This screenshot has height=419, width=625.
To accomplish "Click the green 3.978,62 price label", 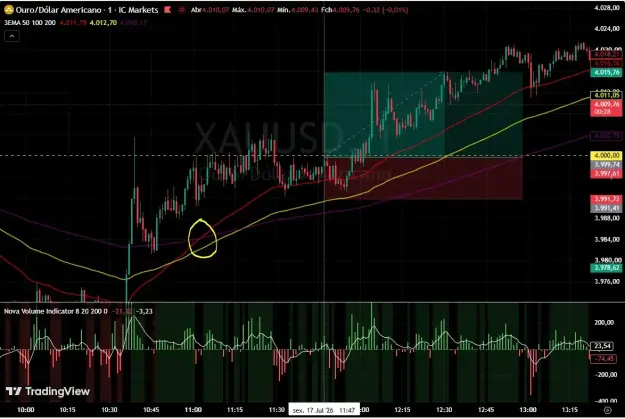I will click(x=606, y=268).
